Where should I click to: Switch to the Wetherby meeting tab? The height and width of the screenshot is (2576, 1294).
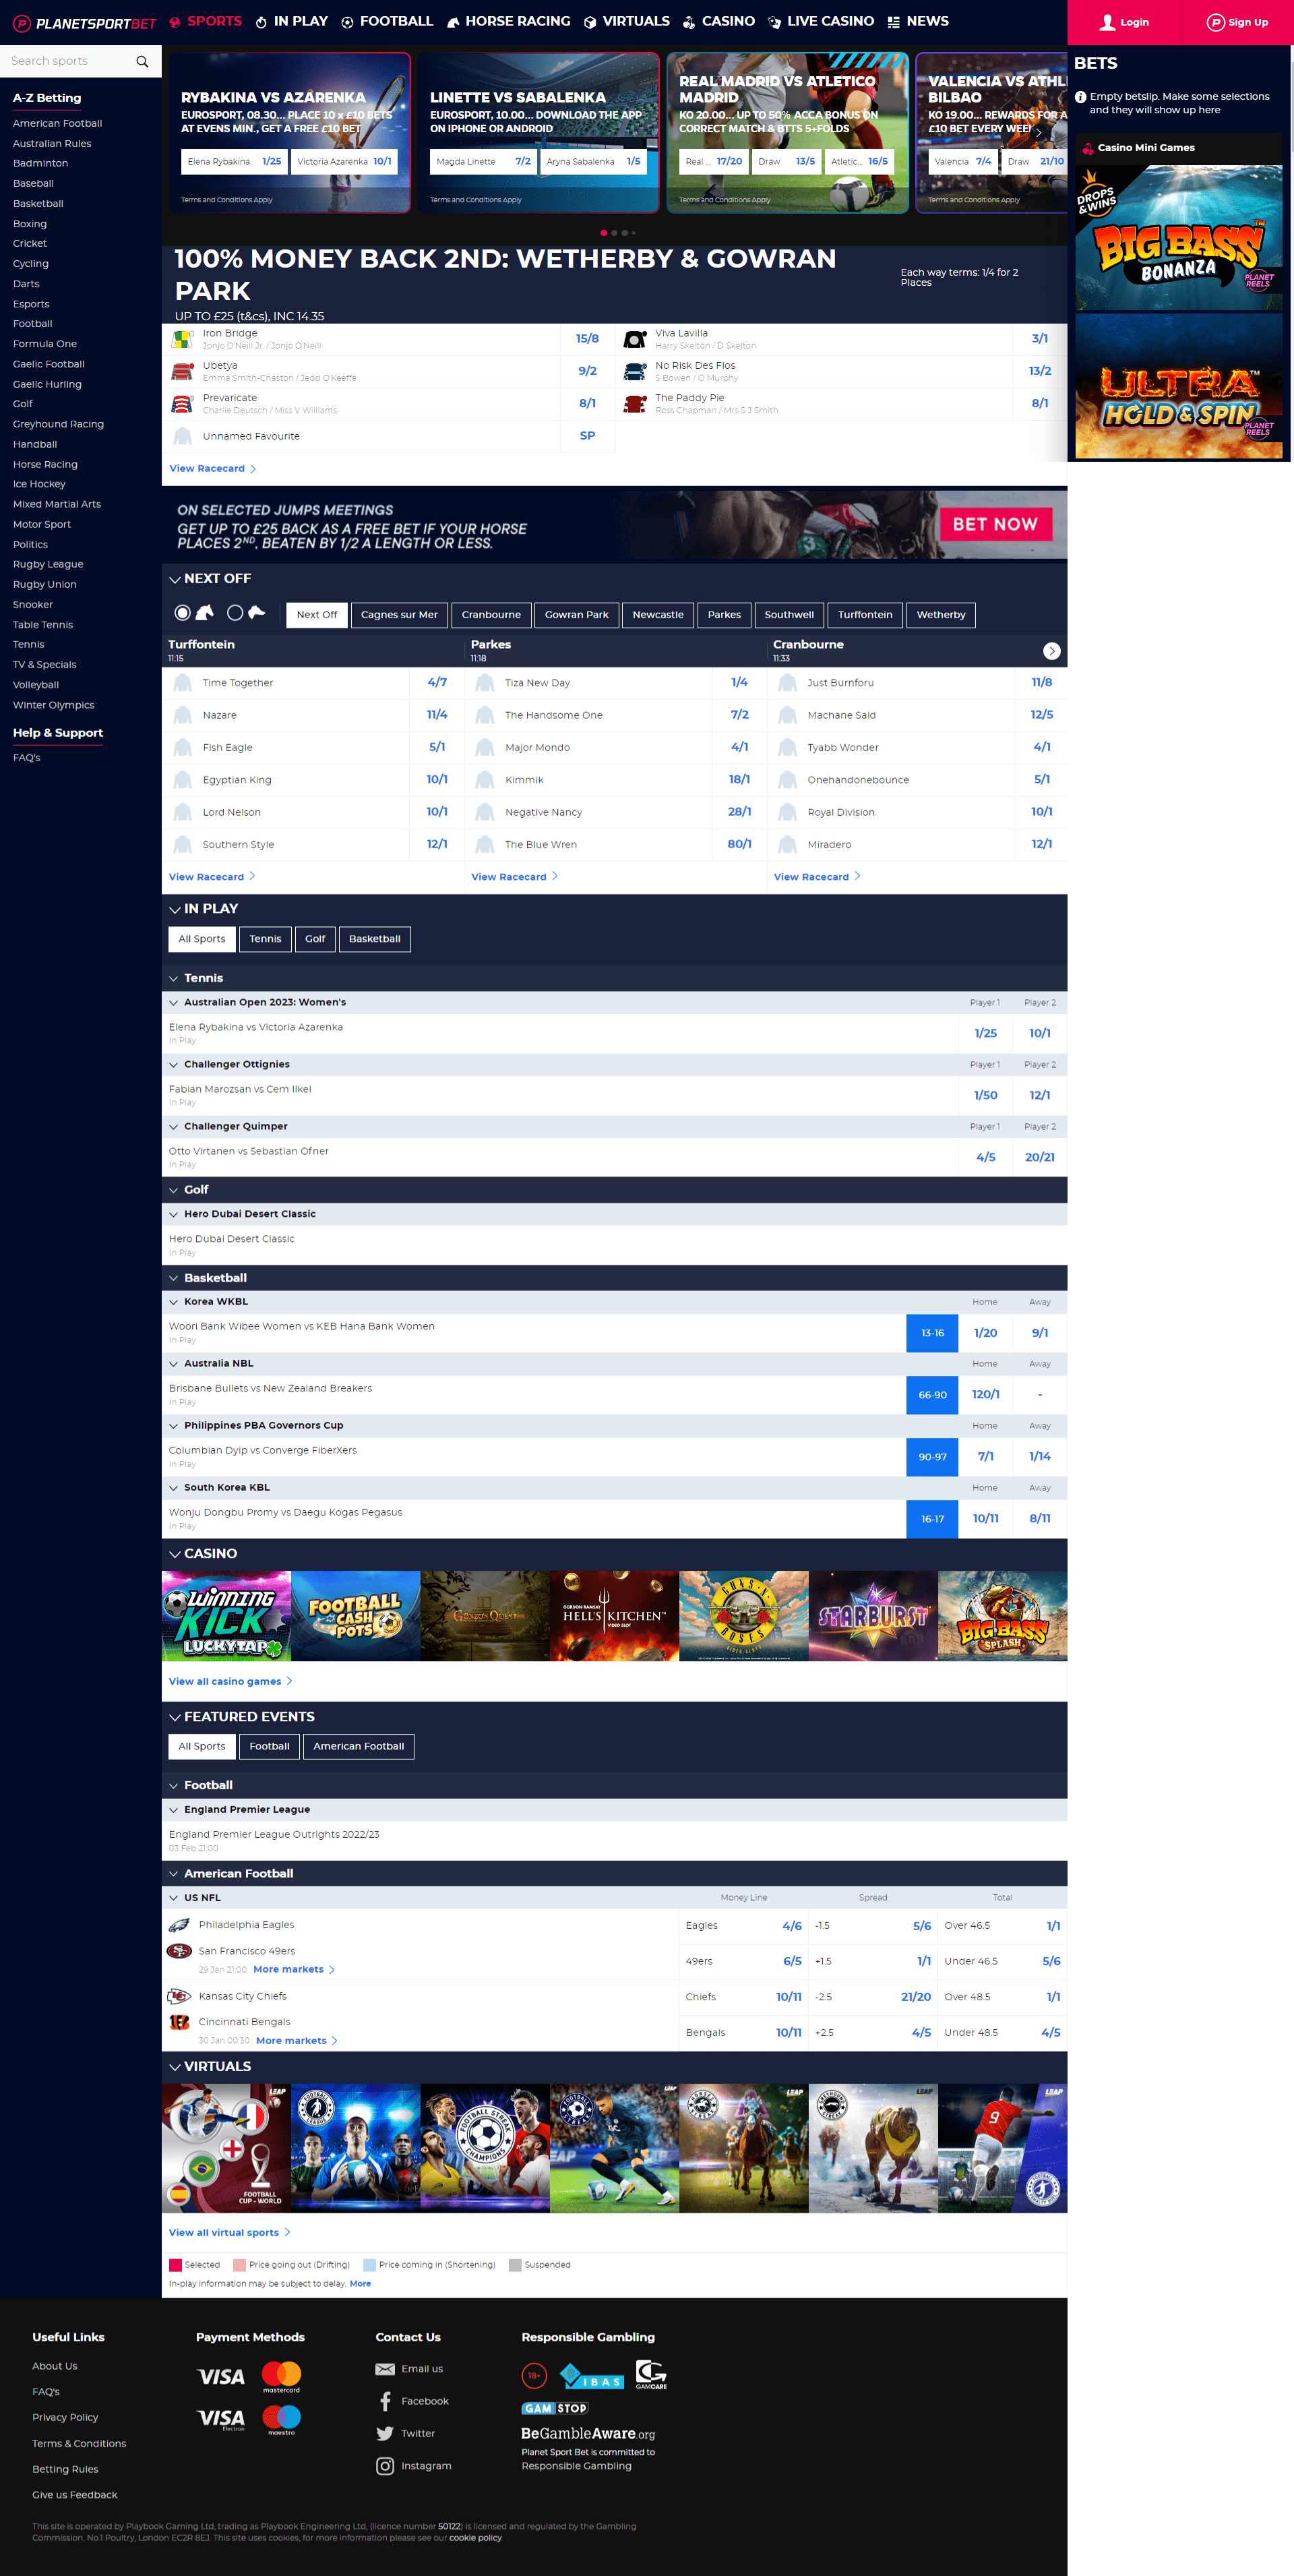941,615
